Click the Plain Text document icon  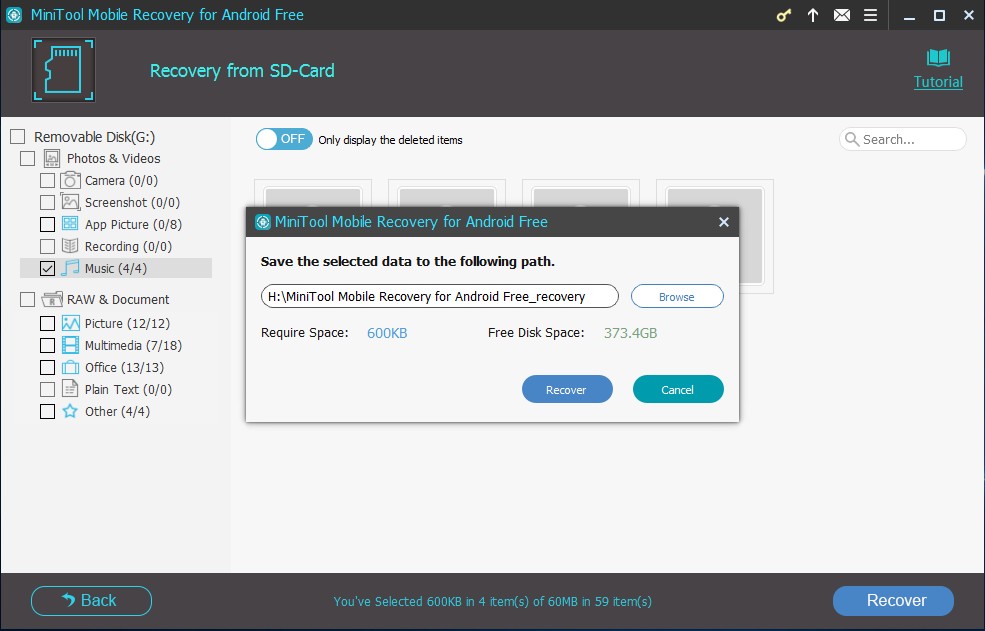pyautogui.click(x=70, y=389)
